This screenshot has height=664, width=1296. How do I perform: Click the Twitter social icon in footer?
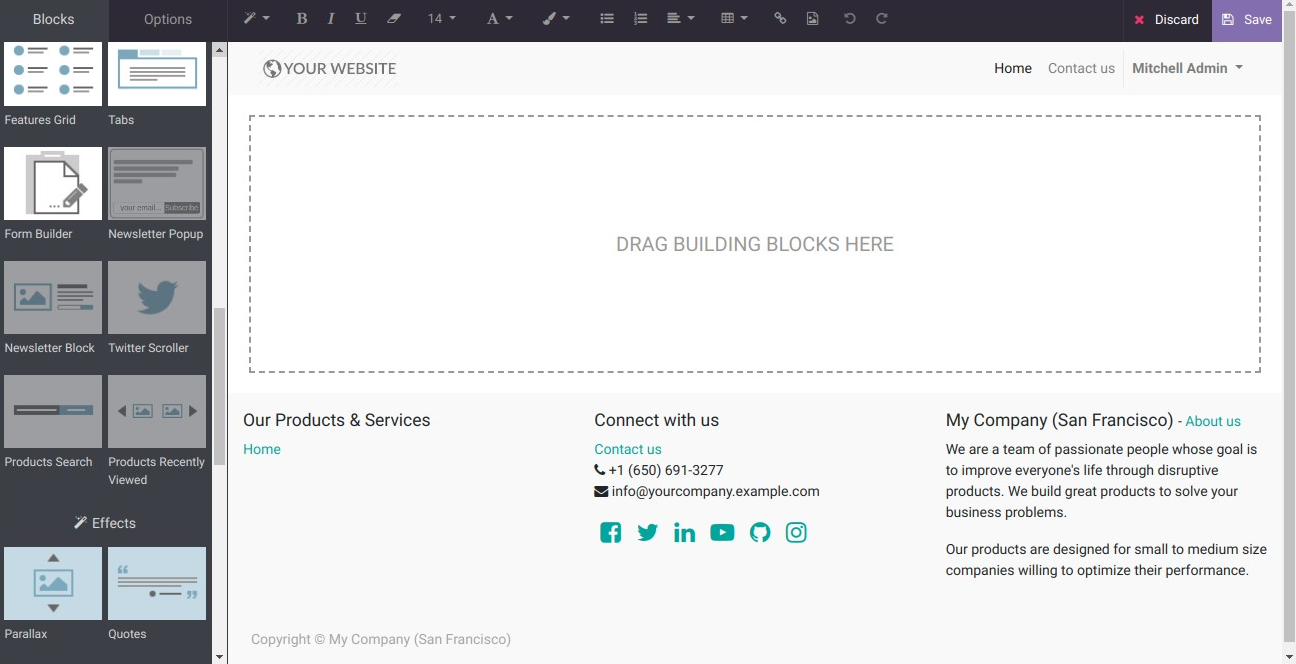648,533
